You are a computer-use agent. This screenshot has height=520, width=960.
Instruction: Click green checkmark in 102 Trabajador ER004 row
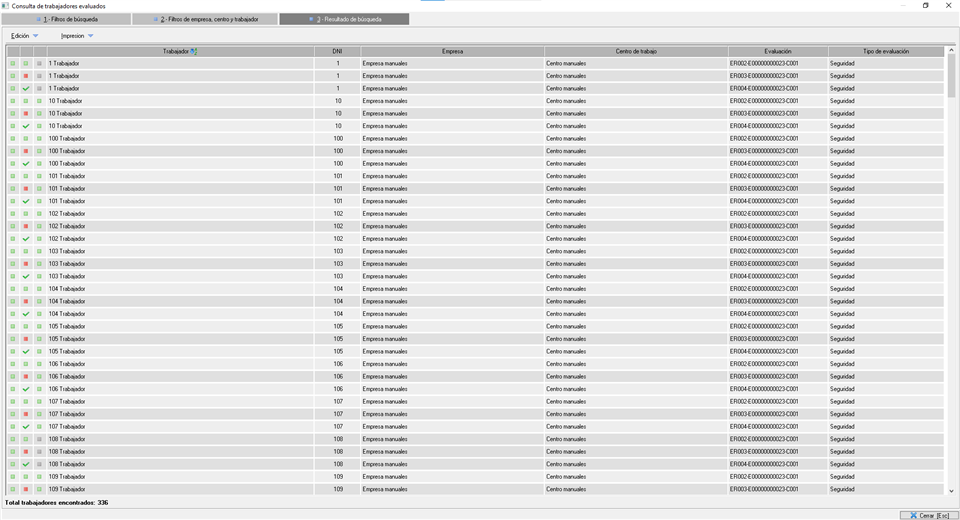coord(26,239)
